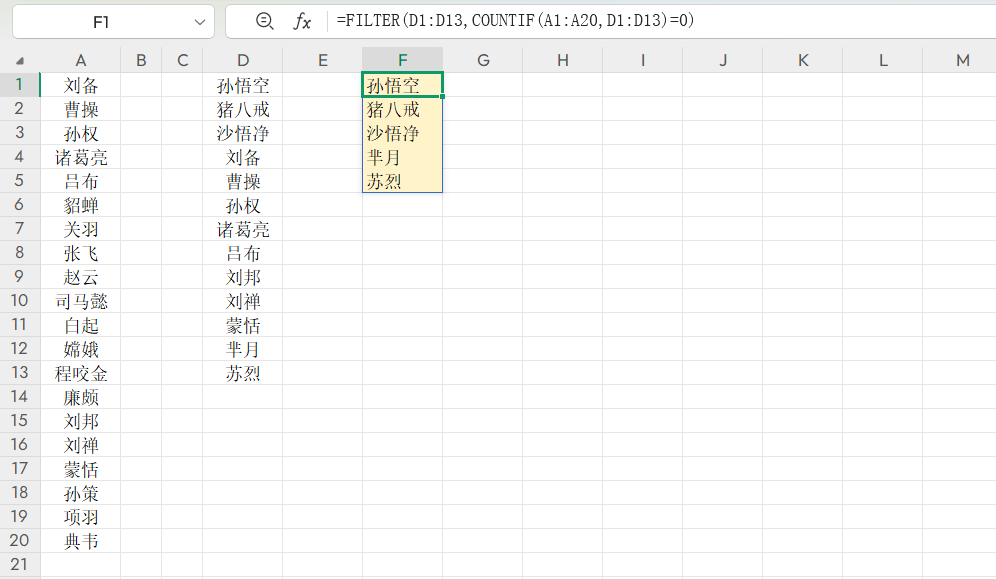Screen dimensions: 996x579
Task: Select the cell containing 典韦
Action: coord(81,541)
